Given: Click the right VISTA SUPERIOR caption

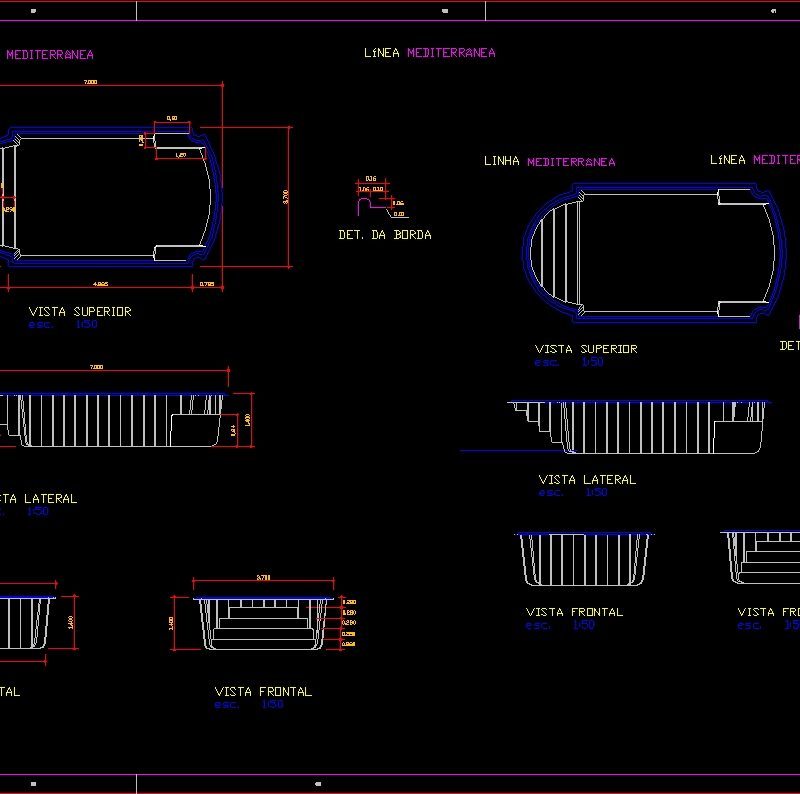Looking at the screenshot, I should pyautogui.click(x=585, y=349).
